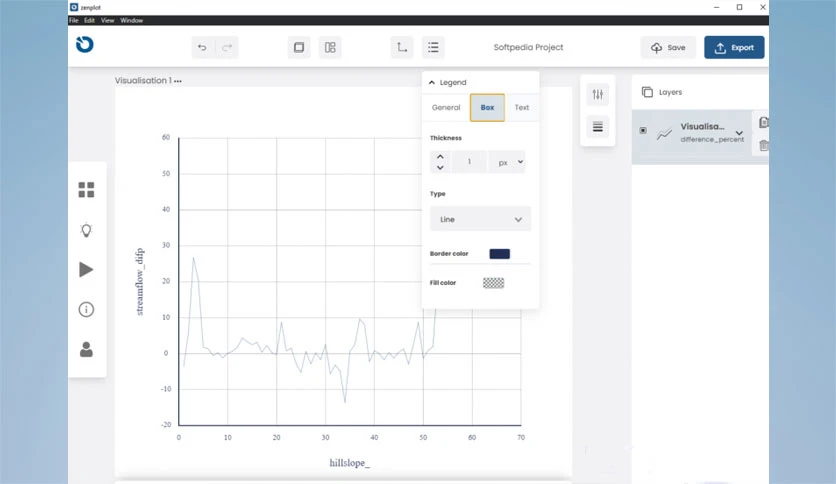Open the axes settings icon
Image resolution: width=836 pixels, height=484 pixels.
(402, 47)
